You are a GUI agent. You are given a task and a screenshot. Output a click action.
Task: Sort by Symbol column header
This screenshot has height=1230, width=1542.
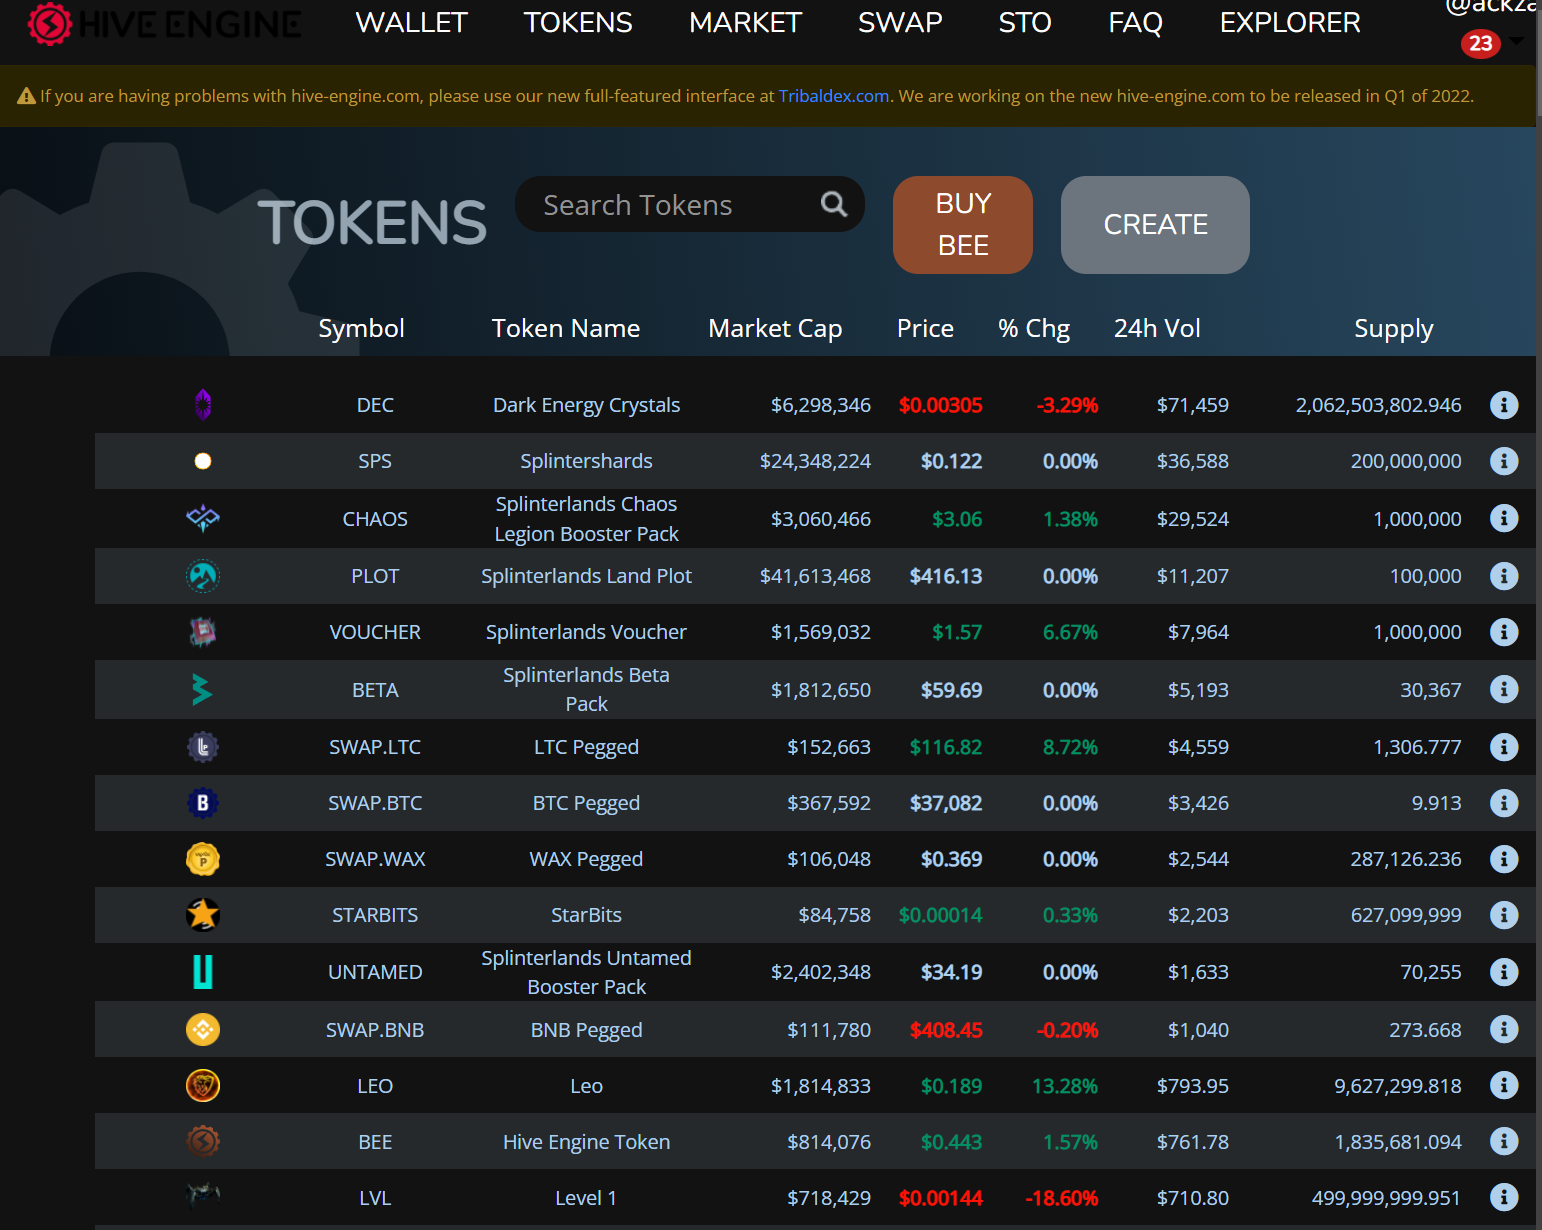pos(361,328)
